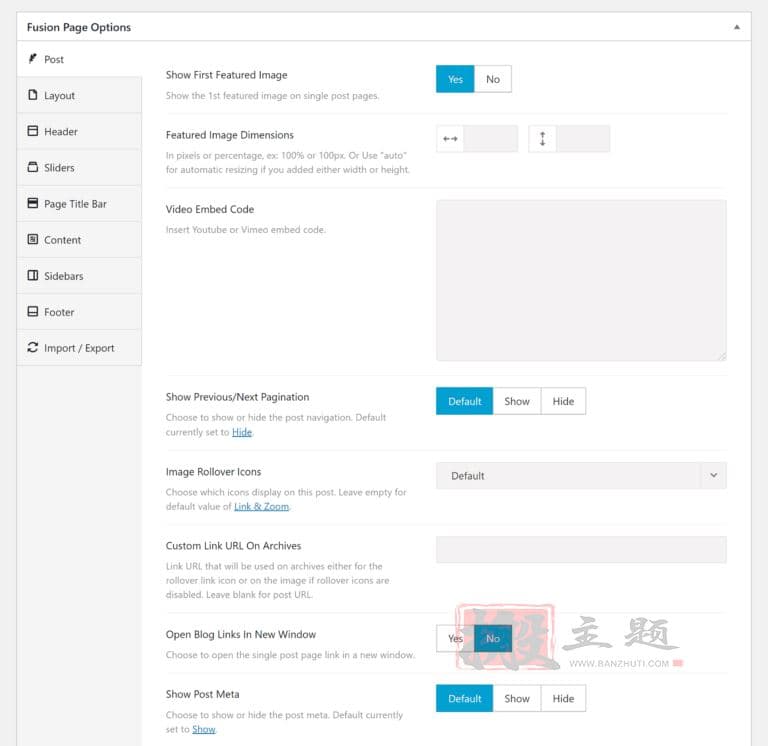Select Show for Previous/Next Pagination
Viewport: 768px width, 746px height.
click(x=517, y=401)
